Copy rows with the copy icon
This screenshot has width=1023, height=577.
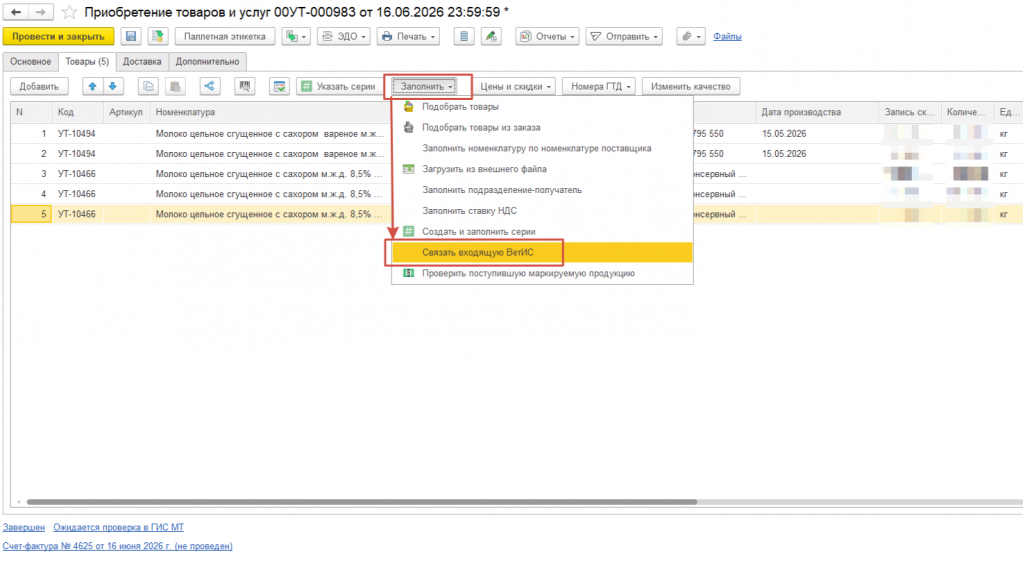pos(148,86)
